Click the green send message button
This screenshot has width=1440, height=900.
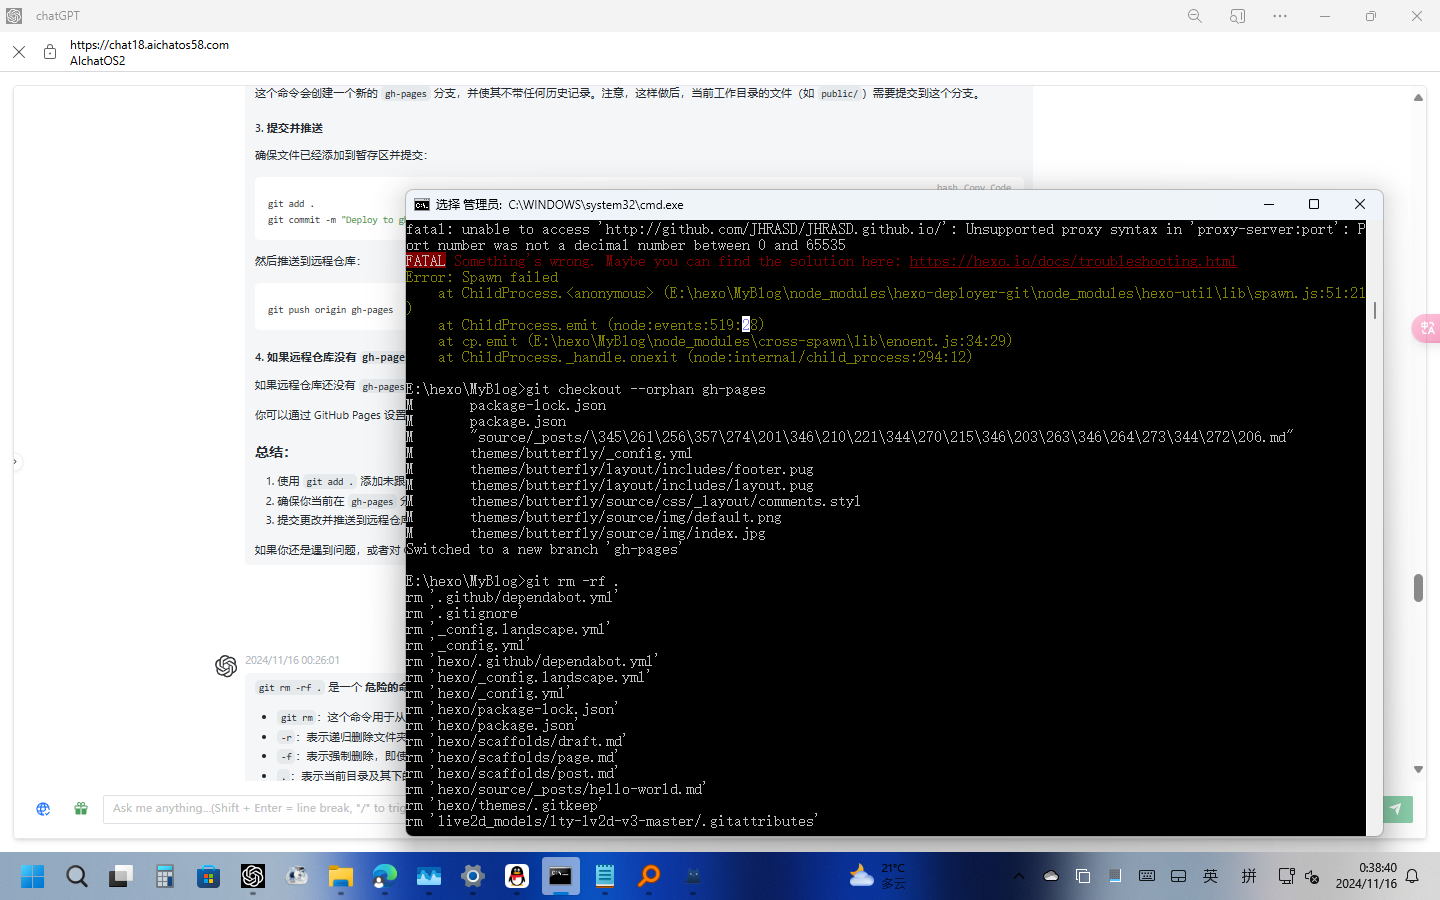coord(1396,809)
